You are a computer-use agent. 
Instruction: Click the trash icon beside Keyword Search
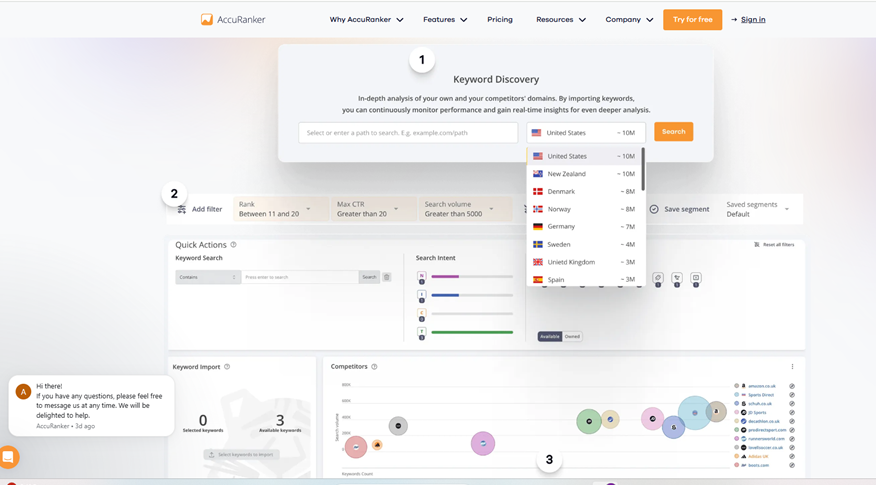[x=387, y=277]
